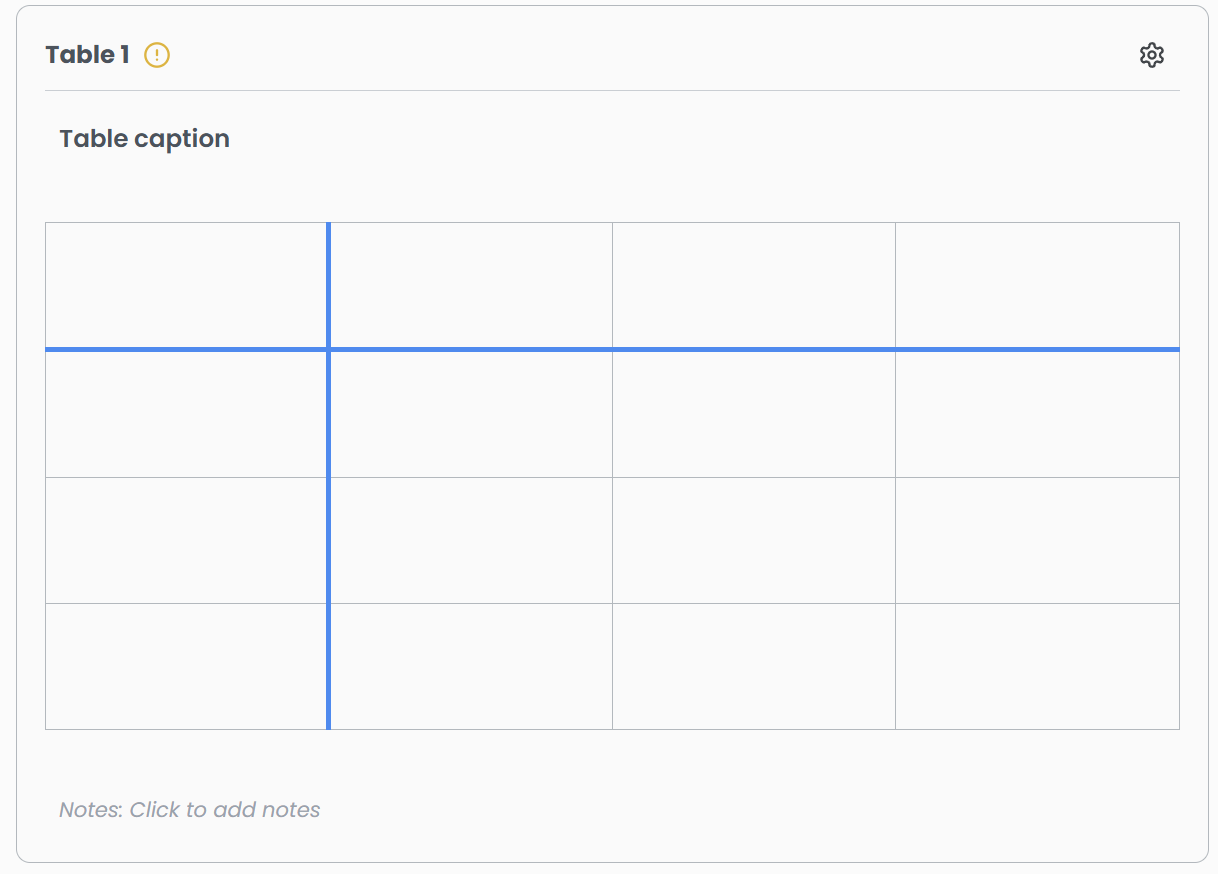Click the second row, third column cell
Screen dimensions: 1218x874
click(754, 414)
